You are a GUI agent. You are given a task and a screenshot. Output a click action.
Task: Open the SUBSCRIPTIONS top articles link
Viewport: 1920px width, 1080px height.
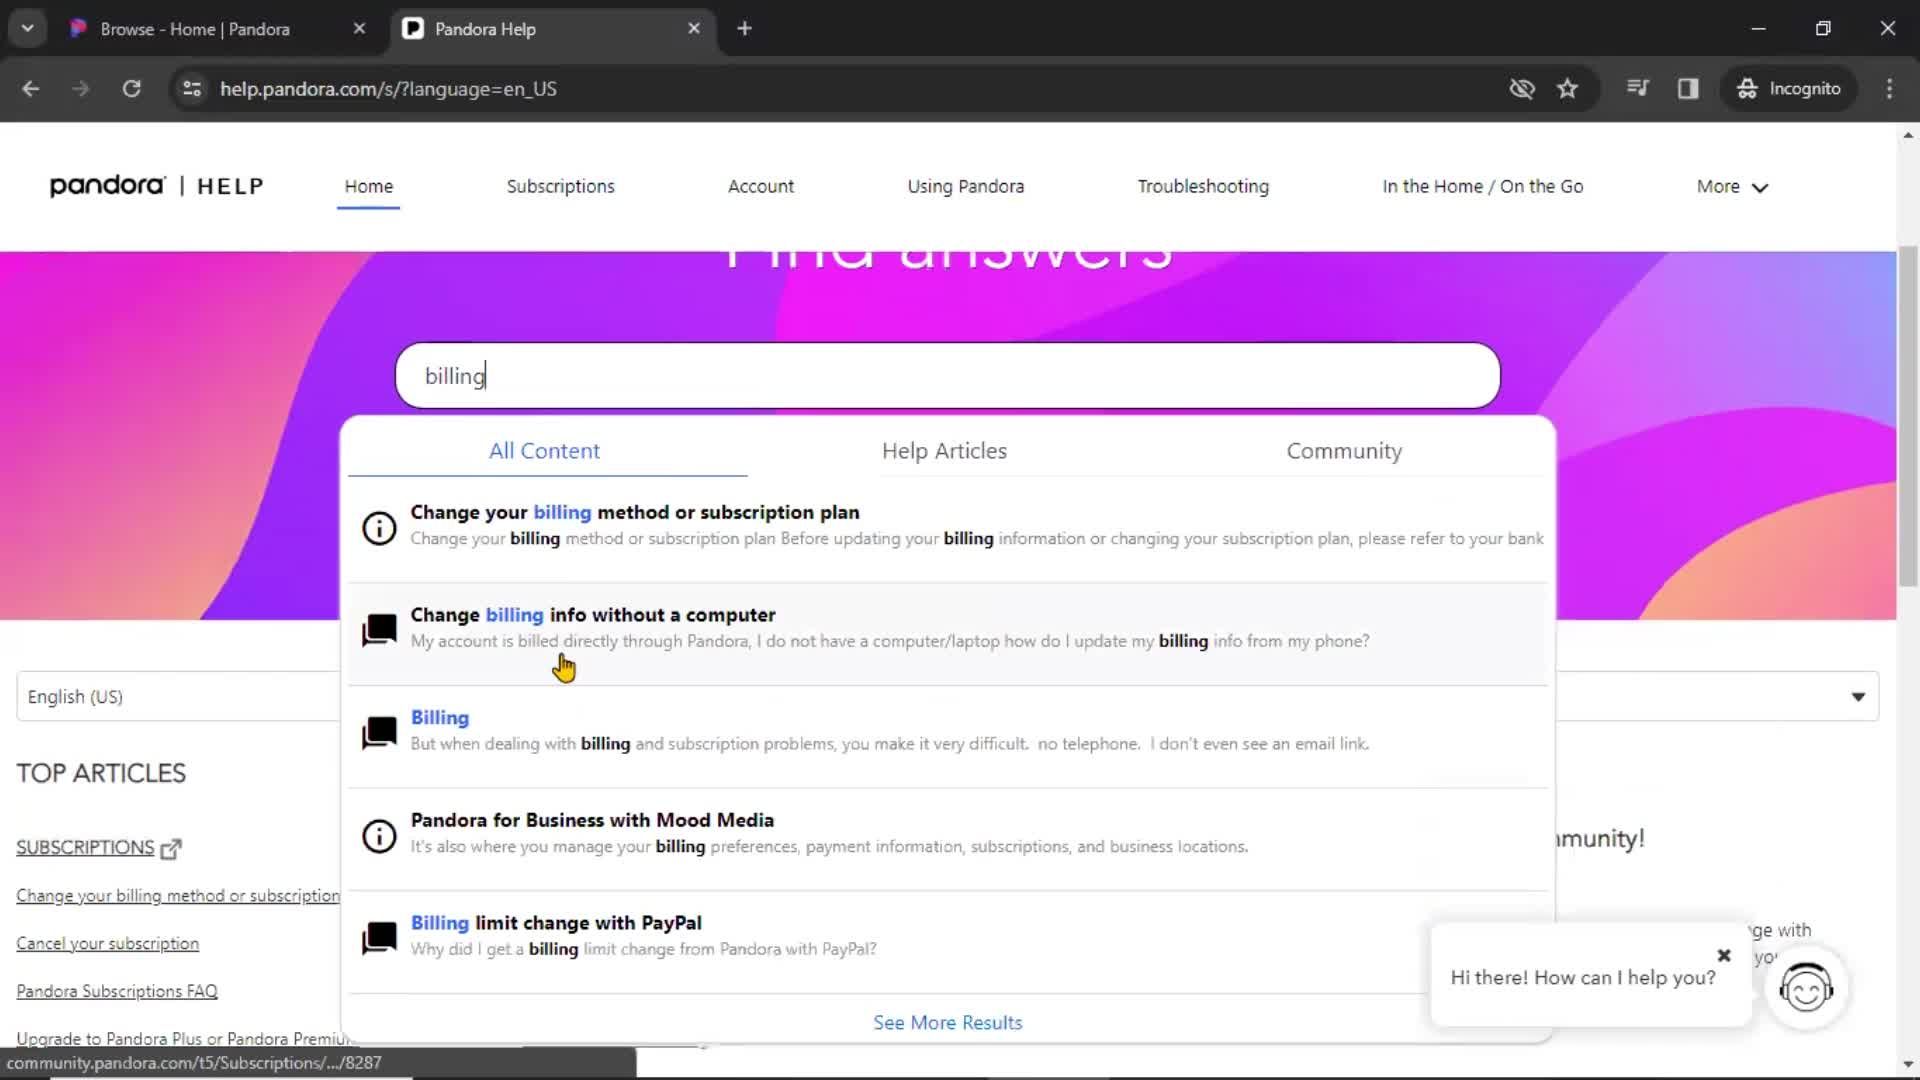pos(85,848)
